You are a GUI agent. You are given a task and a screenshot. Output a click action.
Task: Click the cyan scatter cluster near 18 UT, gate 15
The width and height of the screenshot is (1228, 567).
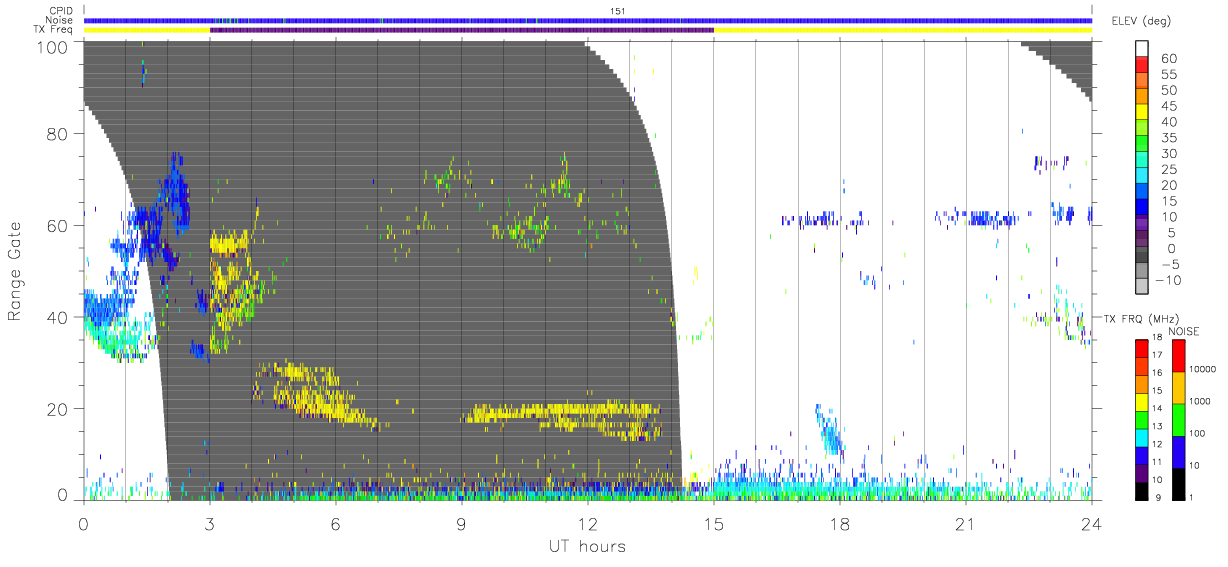829,432
